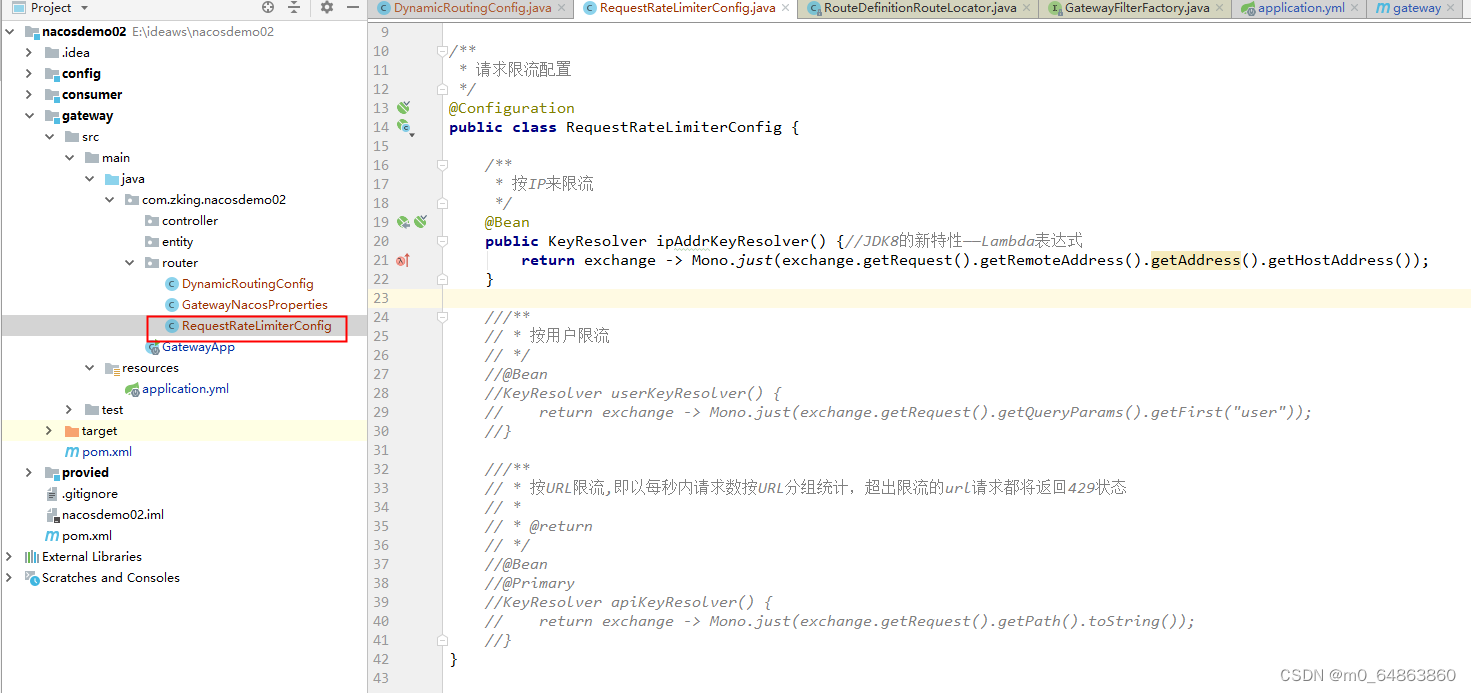The height and width of the screenshot is (693, 1471).
Task: Fold the Javadoc comment starting at line 16
Action: (442, 165)
